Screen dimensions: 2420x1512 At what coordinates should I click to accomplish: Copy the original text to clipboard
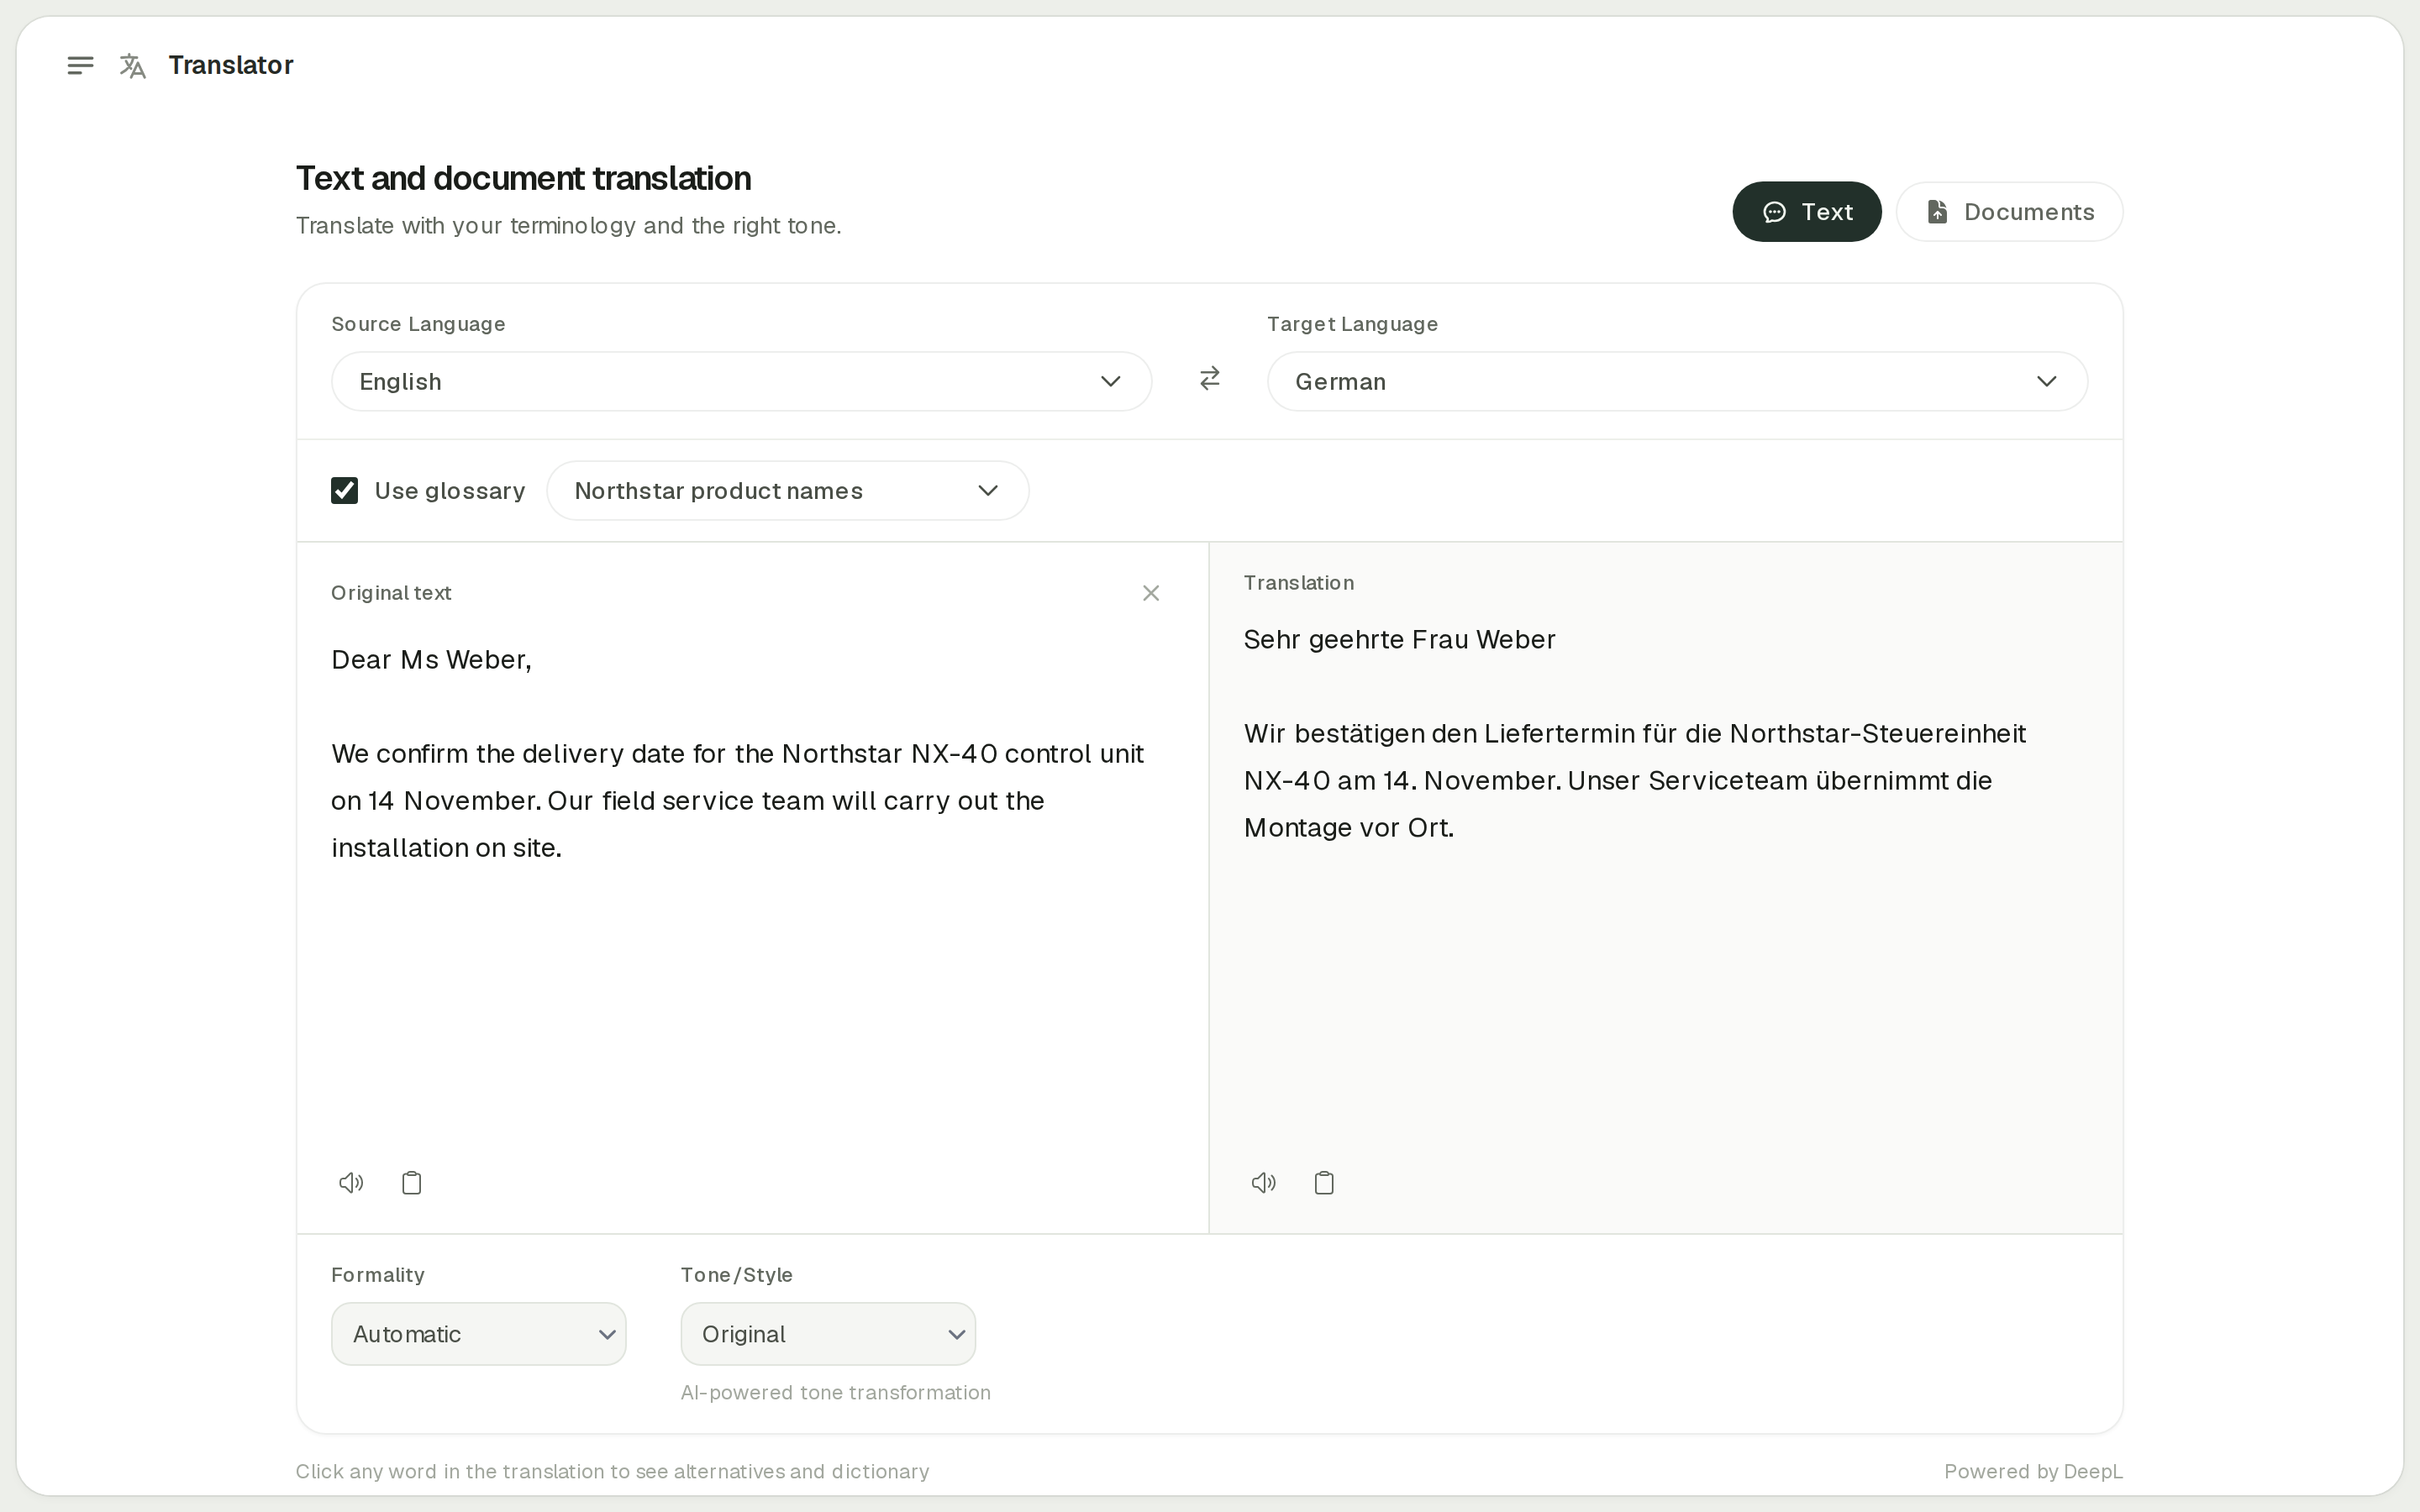pyautogui.click(x=412, y=1183)
